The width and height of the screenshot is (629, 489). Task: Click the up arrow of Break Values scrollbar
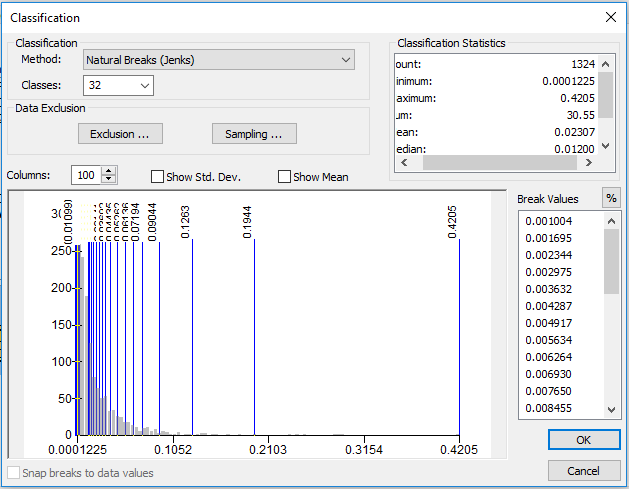pyautogui.click(x=611, y=221)
